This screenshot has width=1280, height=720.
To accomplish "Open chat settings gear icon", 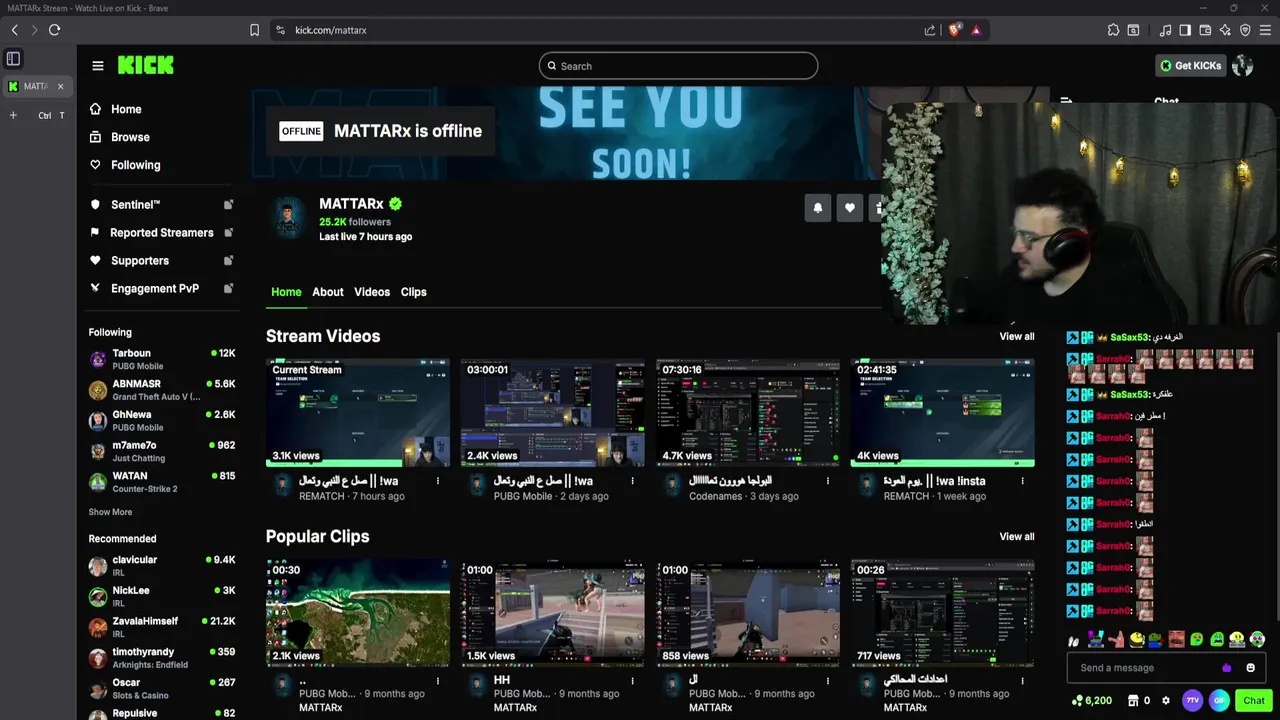I will click(x=1166, y=701).
